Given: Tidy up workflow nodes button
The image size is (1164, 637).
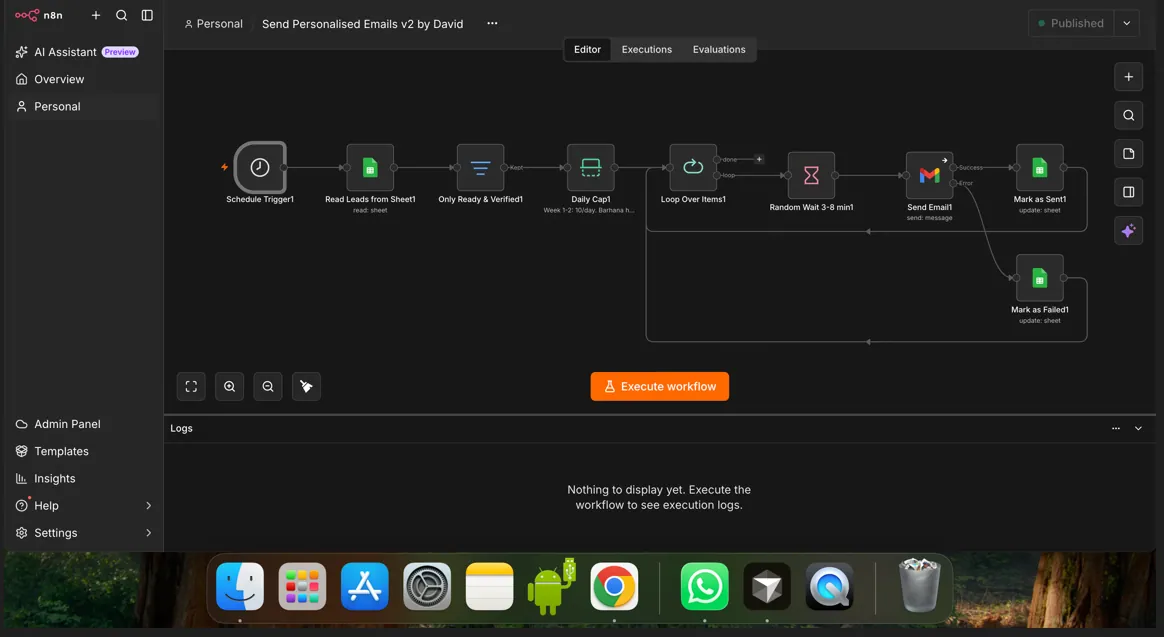Looking at the screenshot, I should (307, 387).
